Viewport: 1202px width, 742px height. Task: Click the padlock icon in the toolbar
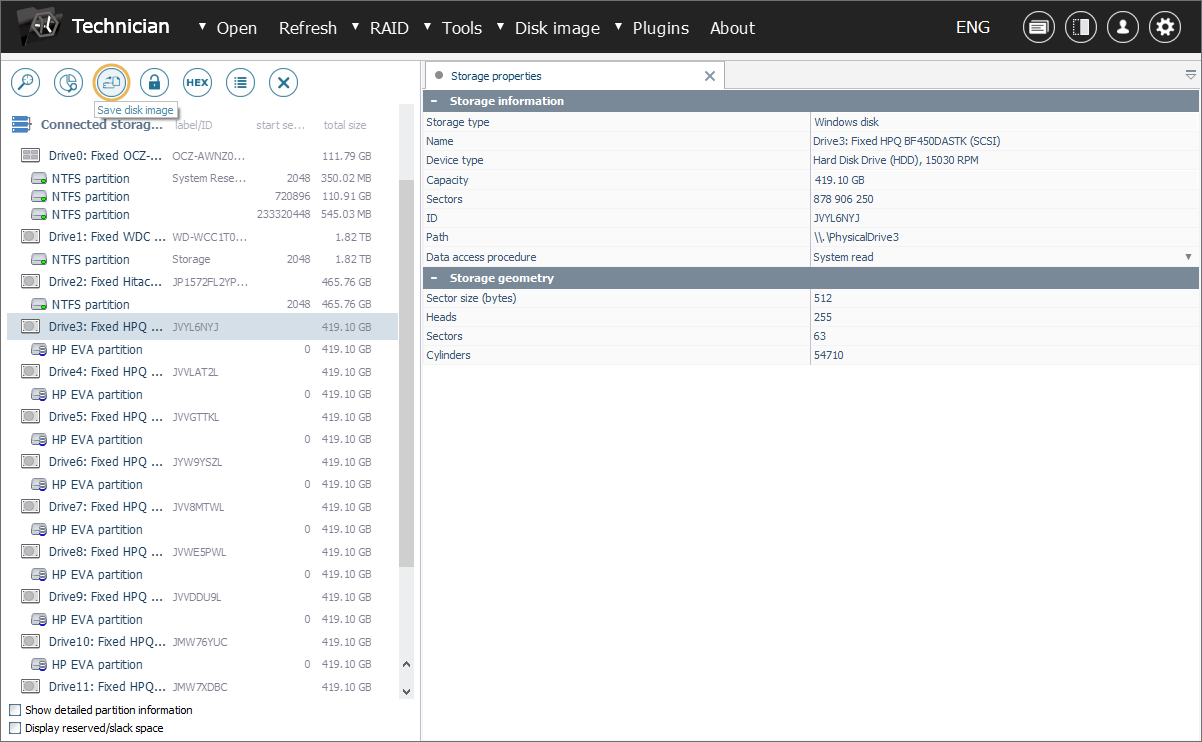pyautogui.click(x=154, y=82)
